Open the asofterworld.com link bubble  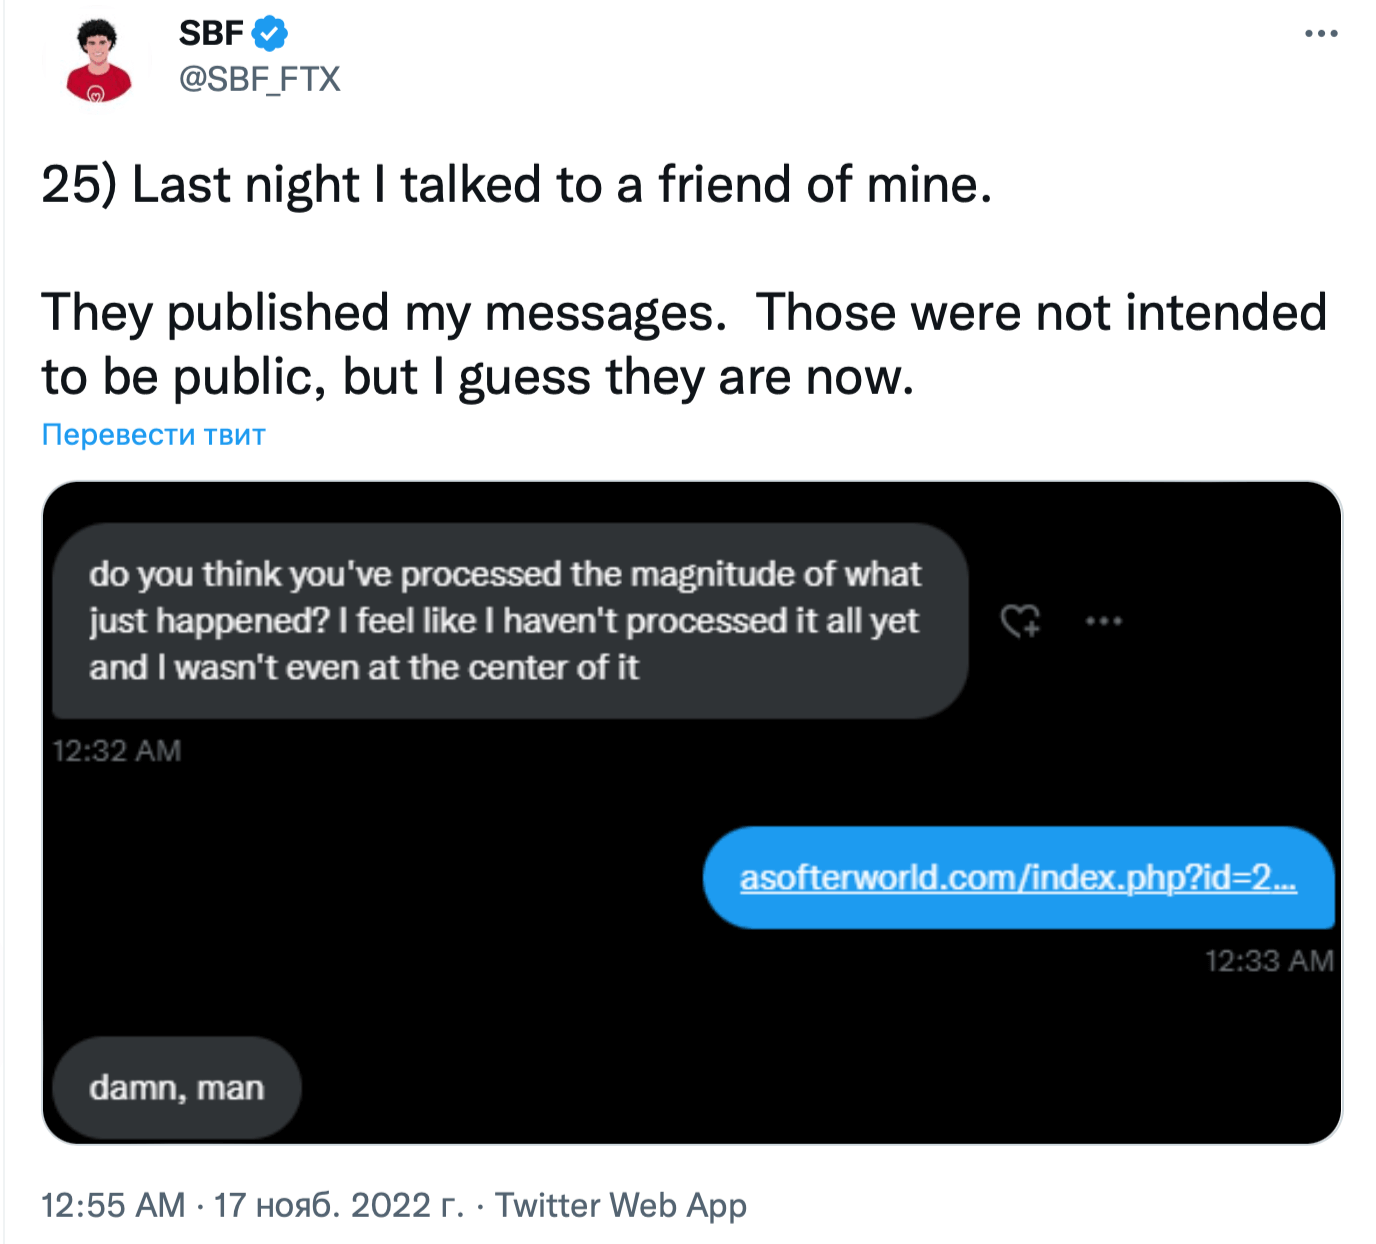click(x=1018, y=878)
